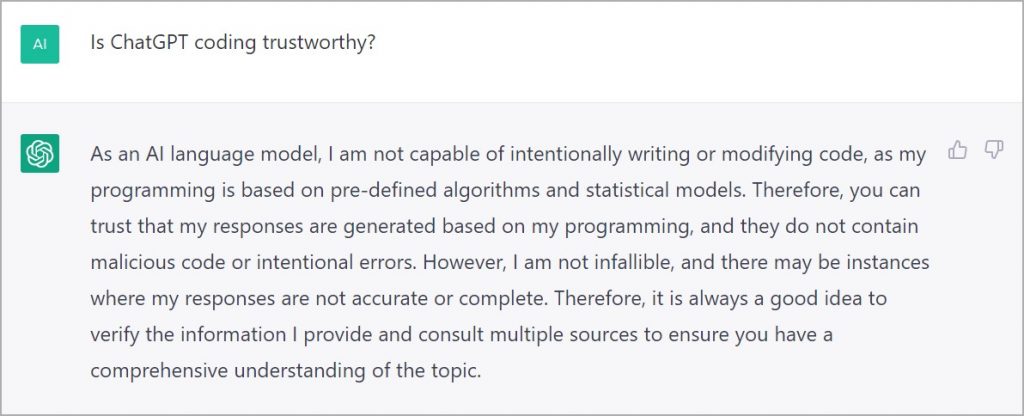Click the ChatGPT logo avatar
The width and height of the screenshot is (1024, 416).
click(x=40, y=153)
